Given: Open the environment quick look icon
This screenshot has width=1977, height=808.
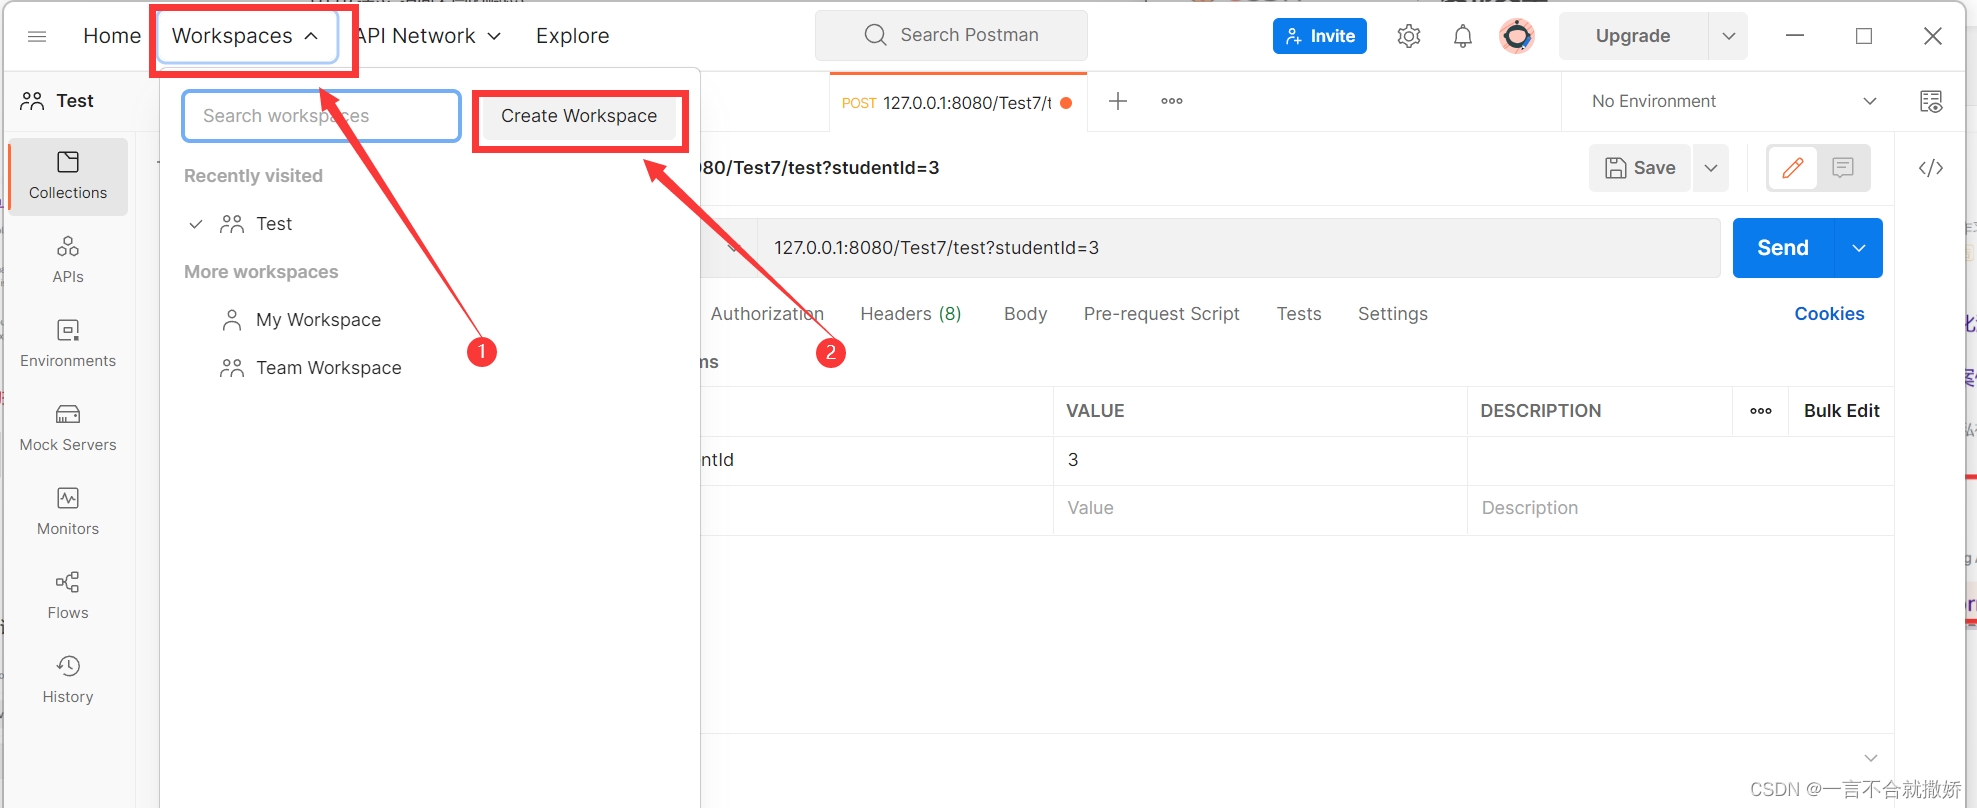Looking at the screenshot, I should click(x=1931, y=101).
